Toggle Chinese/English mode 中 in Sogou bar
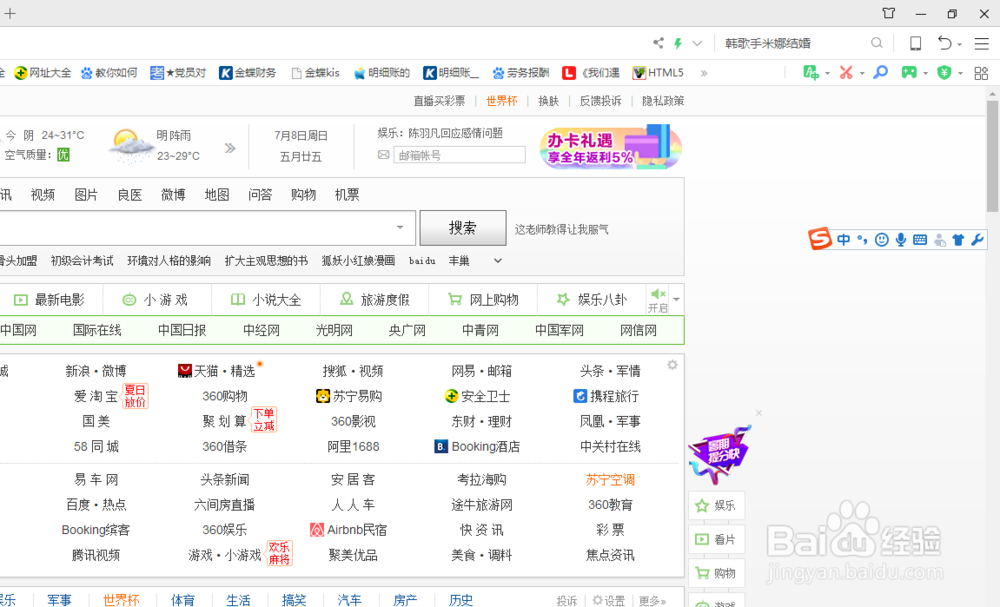This screenshot has height=607, width=1000. (844, 240)
